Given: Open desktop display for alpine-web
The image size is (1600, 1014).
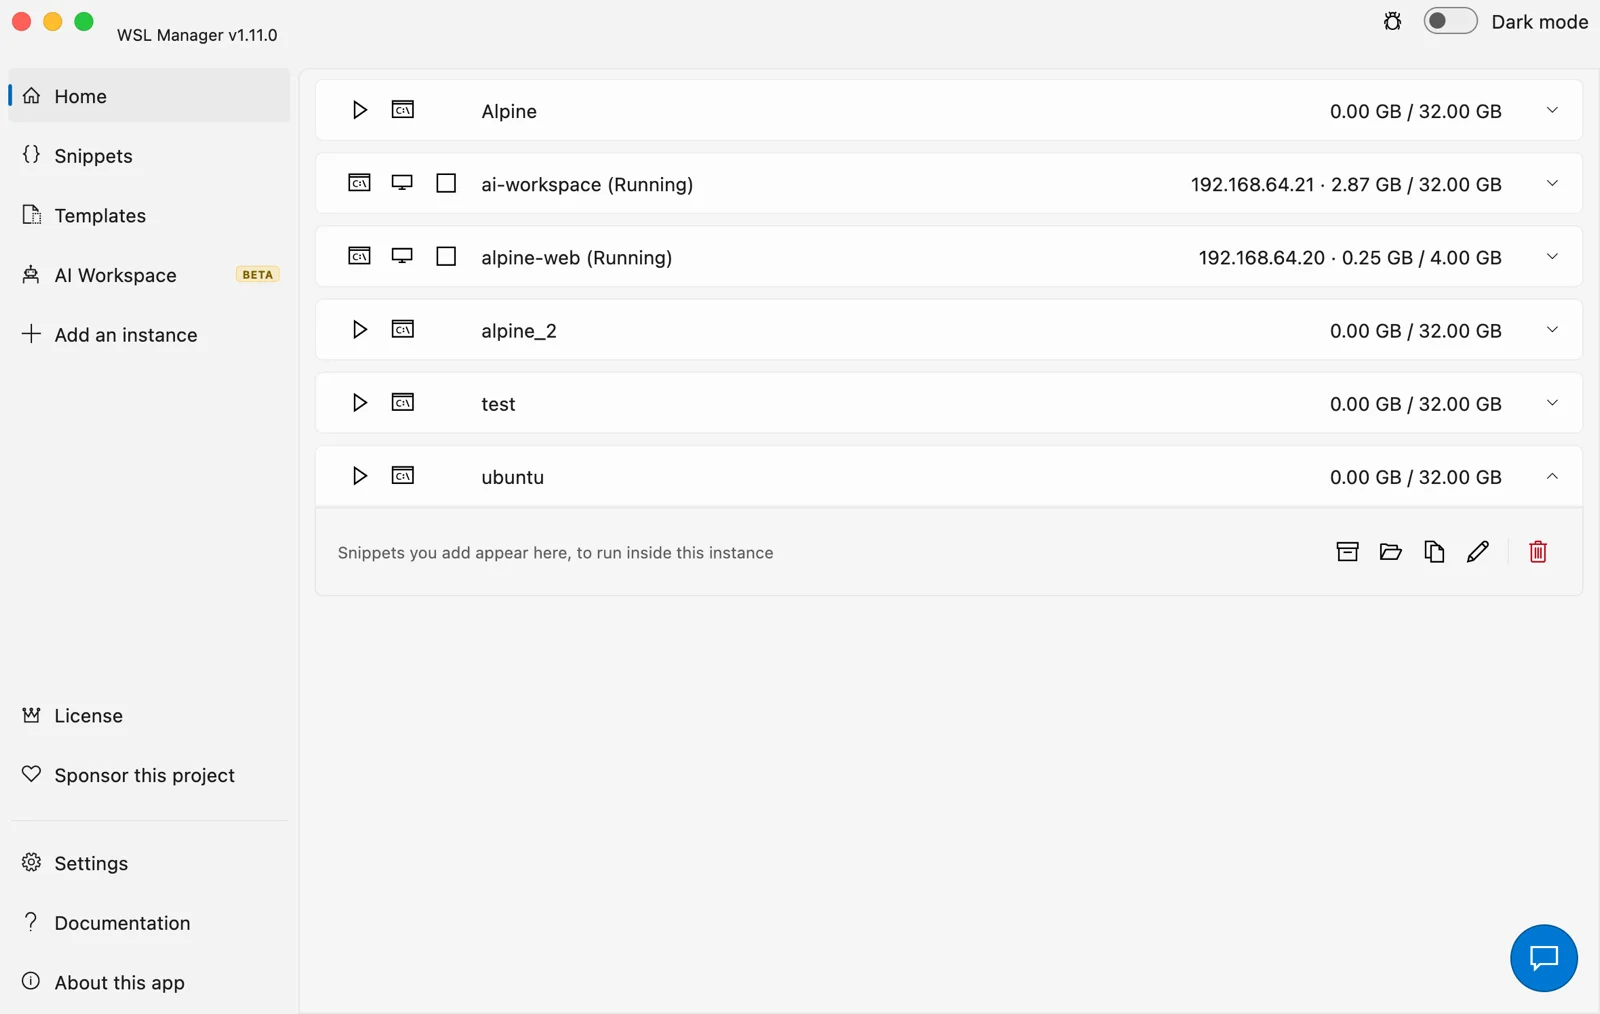Looking at the screenshot, I should click(402, 256).
